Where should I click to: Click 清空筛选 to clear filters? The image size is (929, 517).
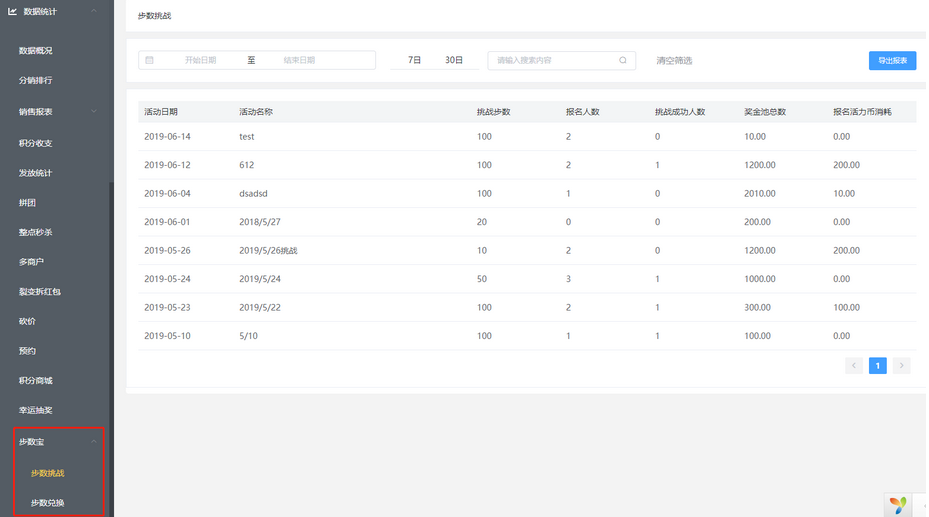click(x=674, y=61)
